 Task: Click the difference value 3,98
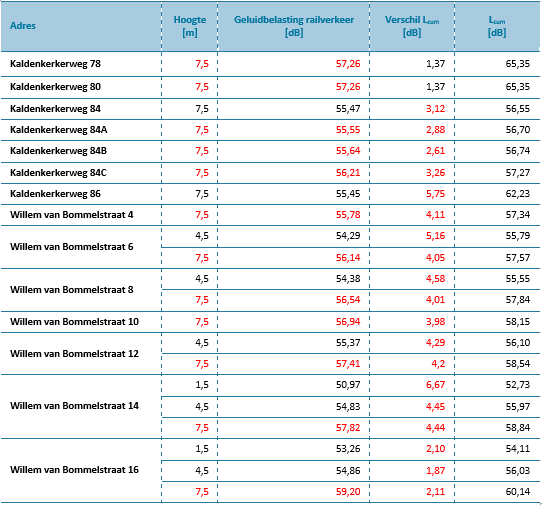[435, 322]
